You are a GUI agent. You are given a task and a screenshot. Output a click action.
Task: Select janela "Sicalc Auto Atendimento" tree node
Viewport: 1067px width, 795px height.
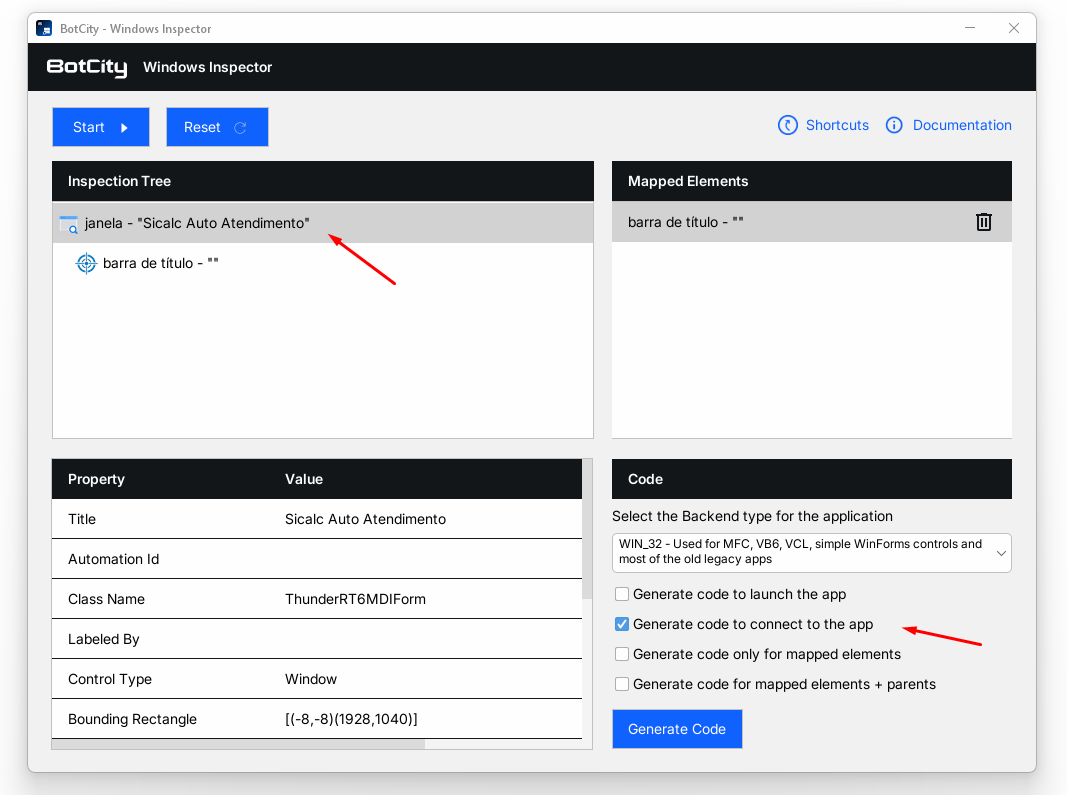click(x=197, y=224)
